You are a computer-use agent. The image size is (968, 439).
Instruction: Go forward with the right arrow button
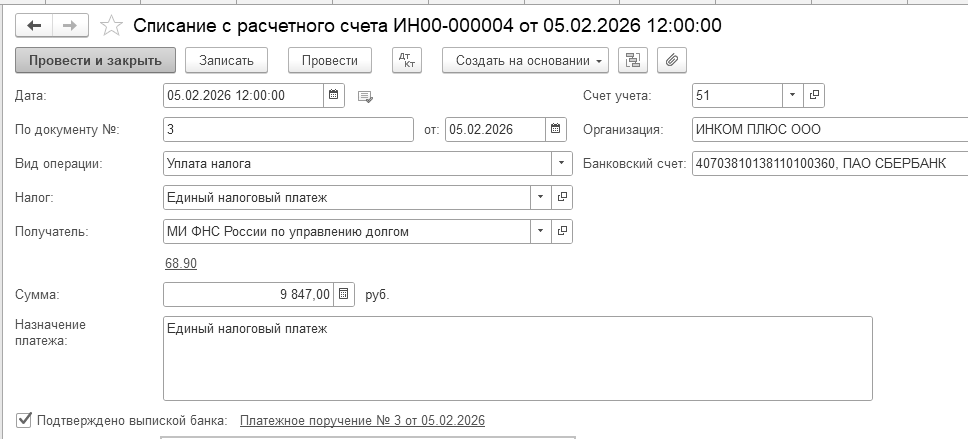(70, 25)
